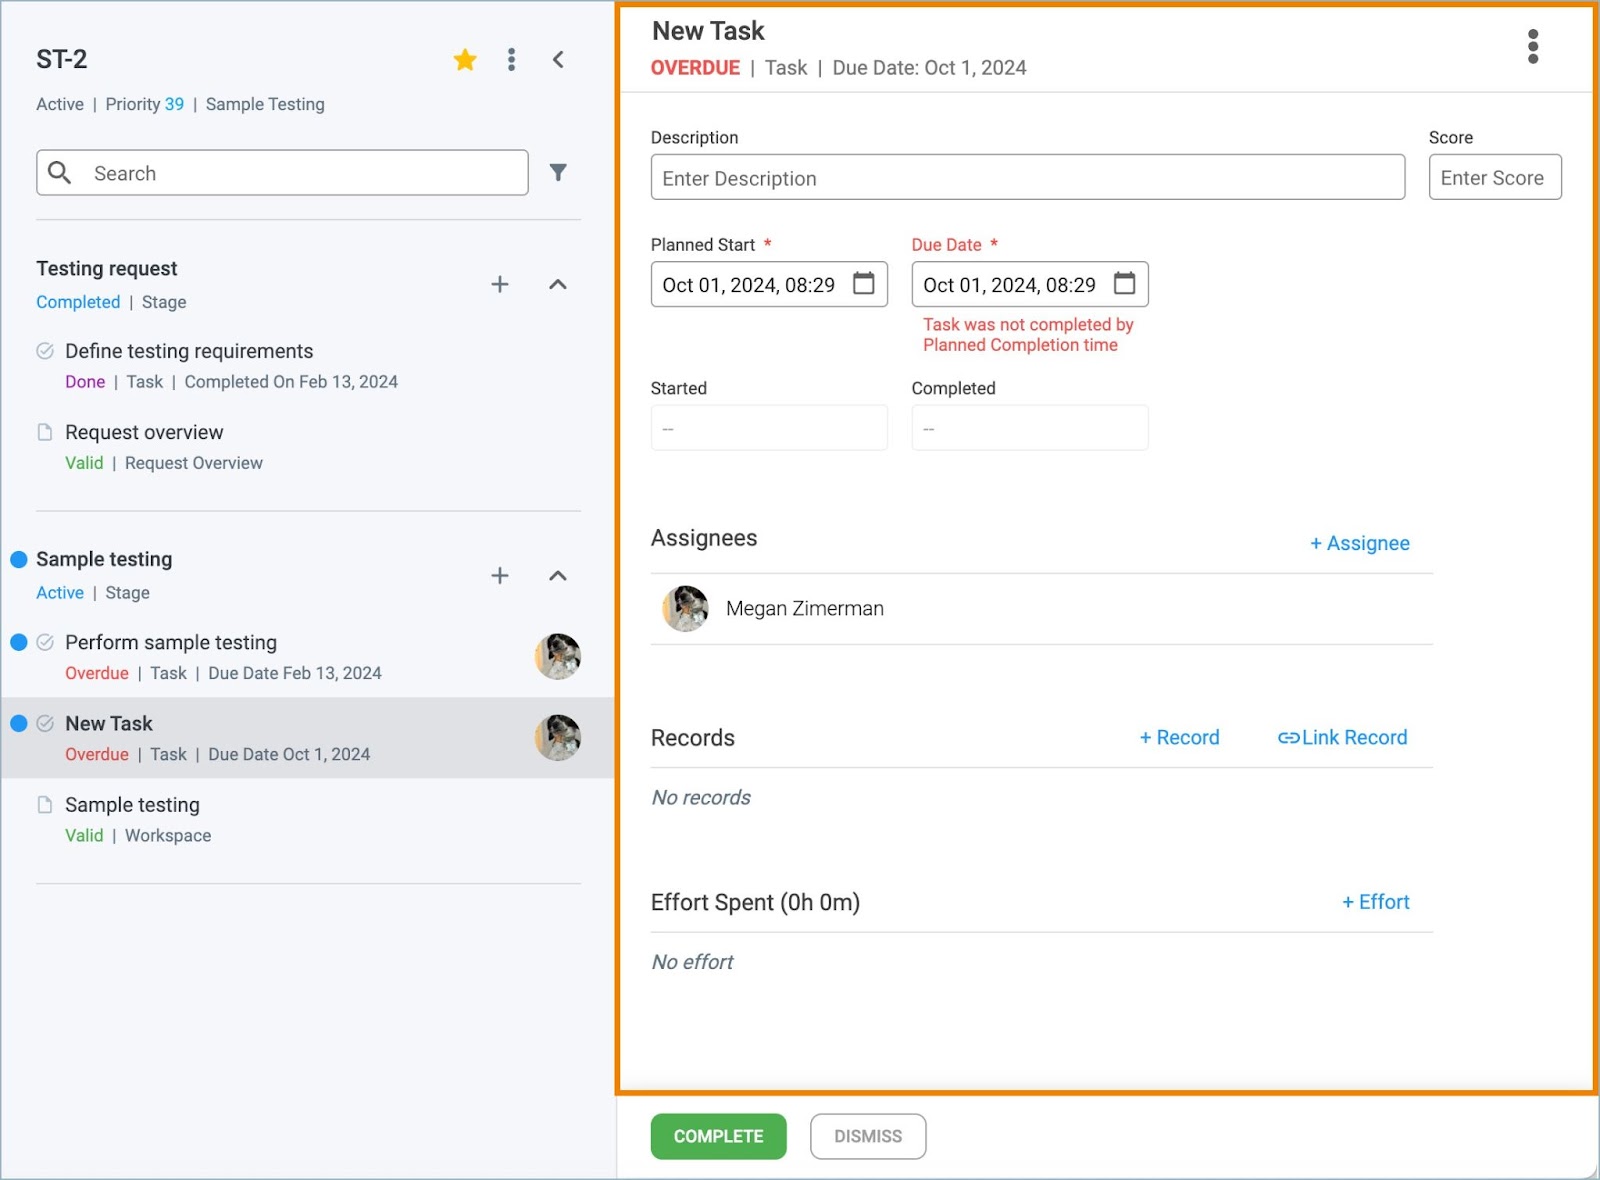Click document icon of Sample testing workspace
1600x1180 pixels.
(x=45, y=805)
